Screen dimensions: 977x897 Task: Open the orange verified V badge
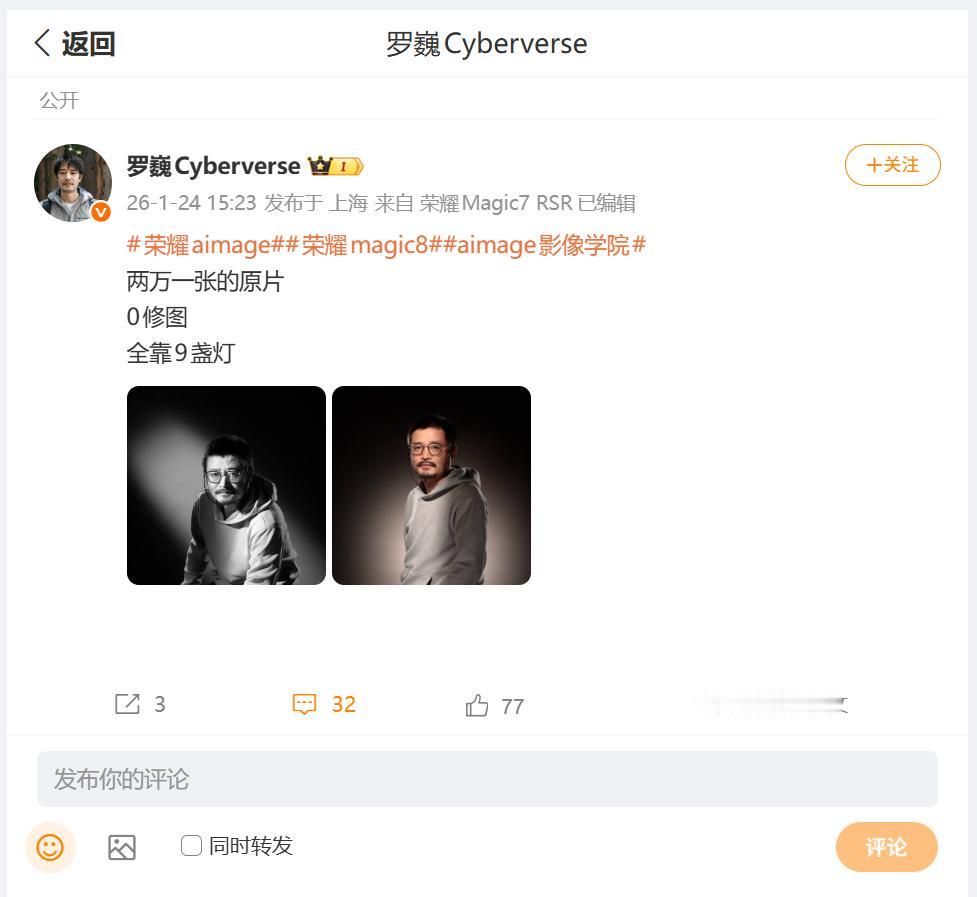pyautogui.click(x=101, y=212)
